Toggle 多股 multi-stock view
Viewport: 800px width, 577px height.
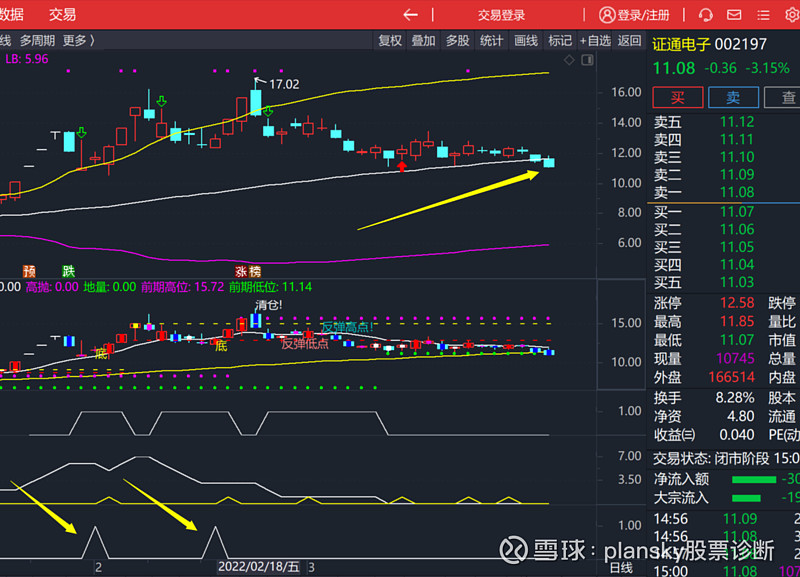point(456,41)
